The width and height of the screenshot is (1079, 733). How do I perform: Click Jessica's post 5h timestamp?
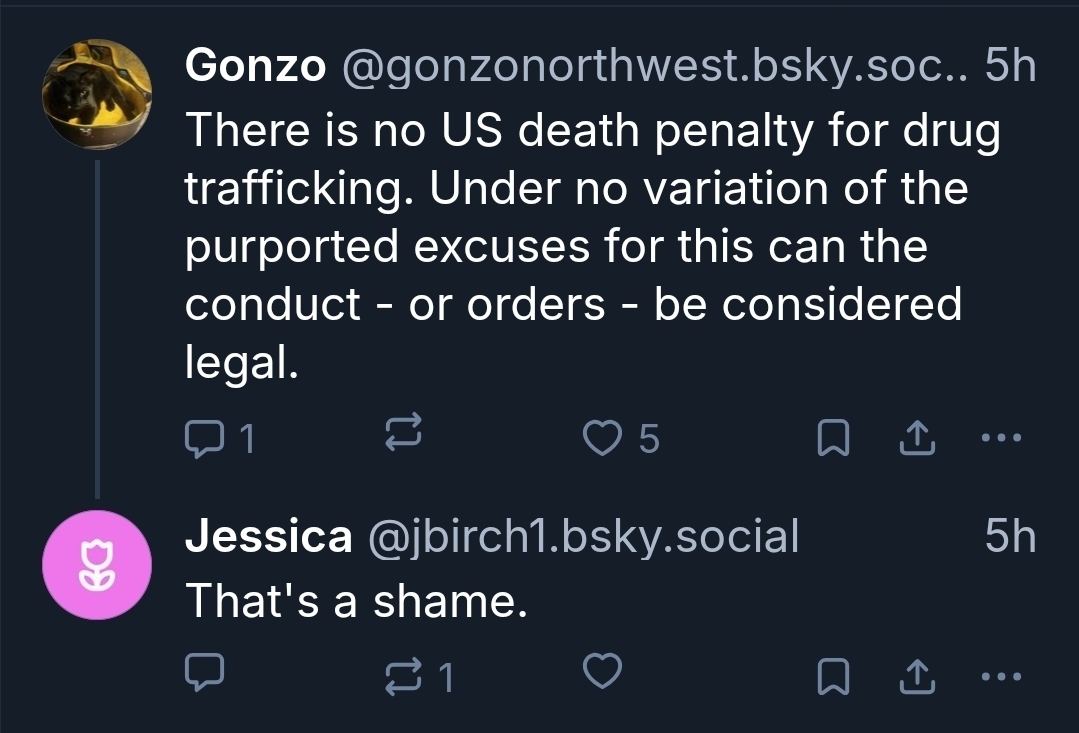coord(1010,537)
